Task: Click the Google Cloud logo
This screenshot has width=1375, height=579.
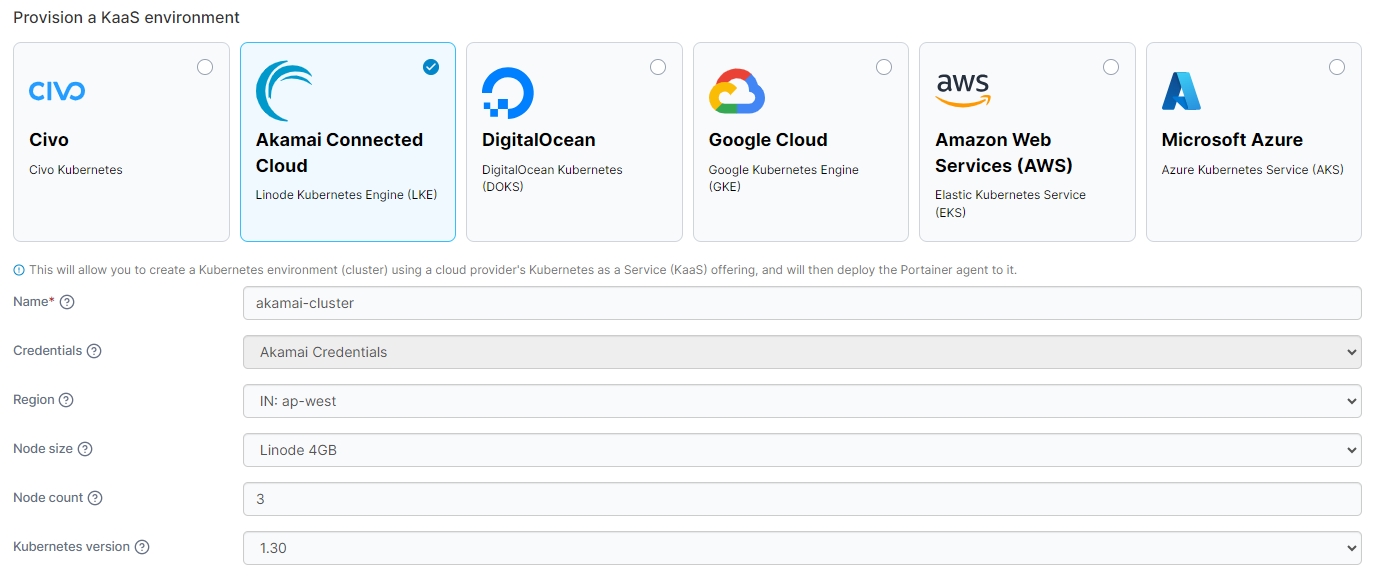Action: tap(736, 92)
